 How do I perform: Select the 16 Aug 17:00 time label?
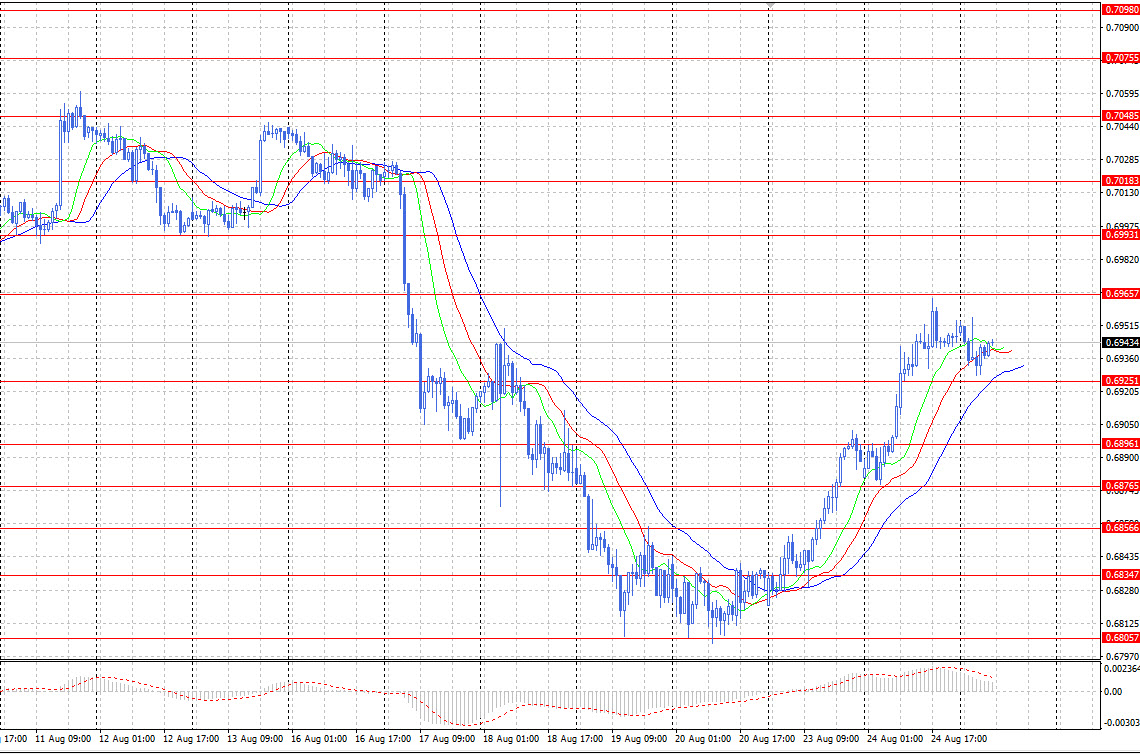(x=383, y=739)
